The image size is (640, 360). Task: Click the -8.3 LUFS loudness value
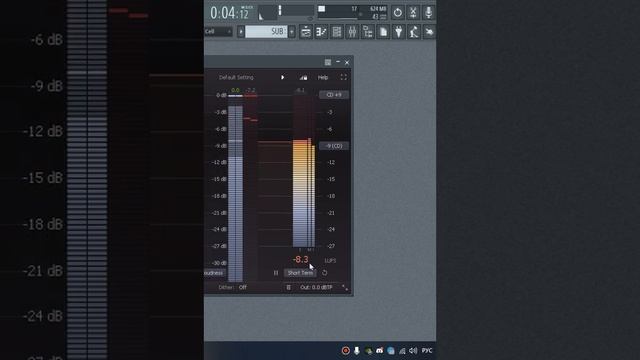tap(300, 259)
